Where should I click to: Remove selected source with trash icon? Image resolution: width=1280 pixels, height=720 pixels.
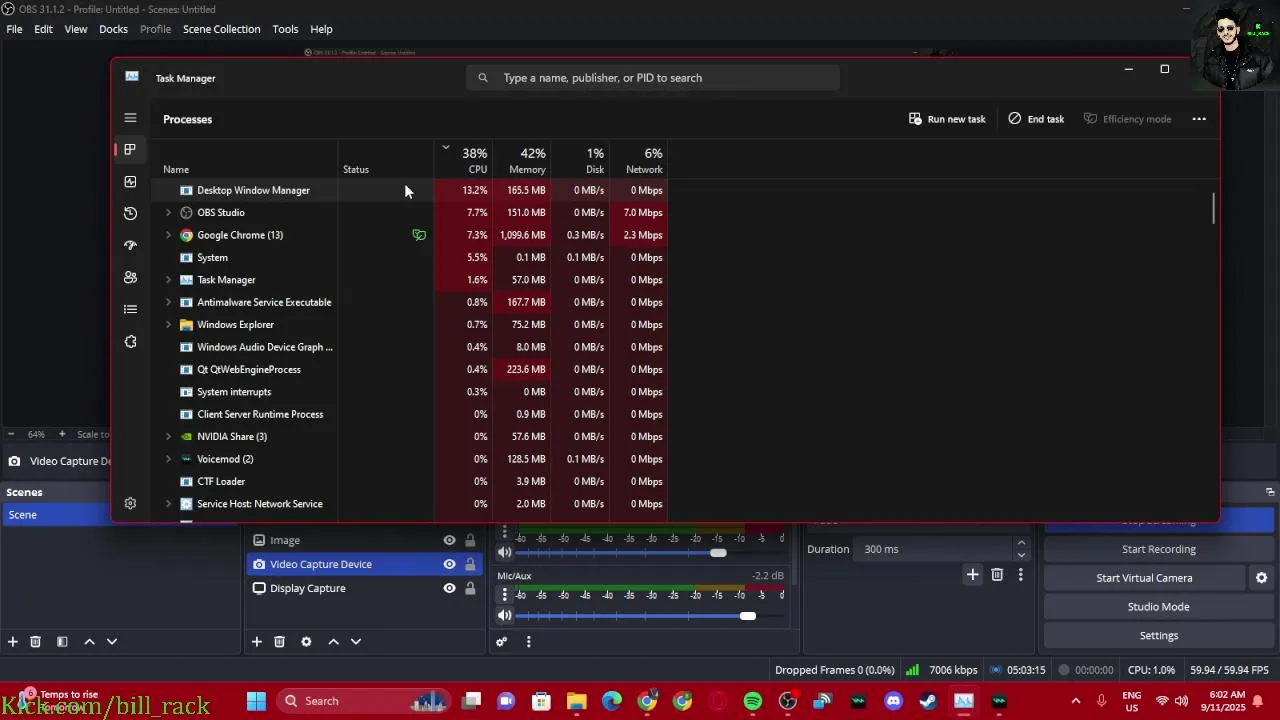[x=279, y=642]
